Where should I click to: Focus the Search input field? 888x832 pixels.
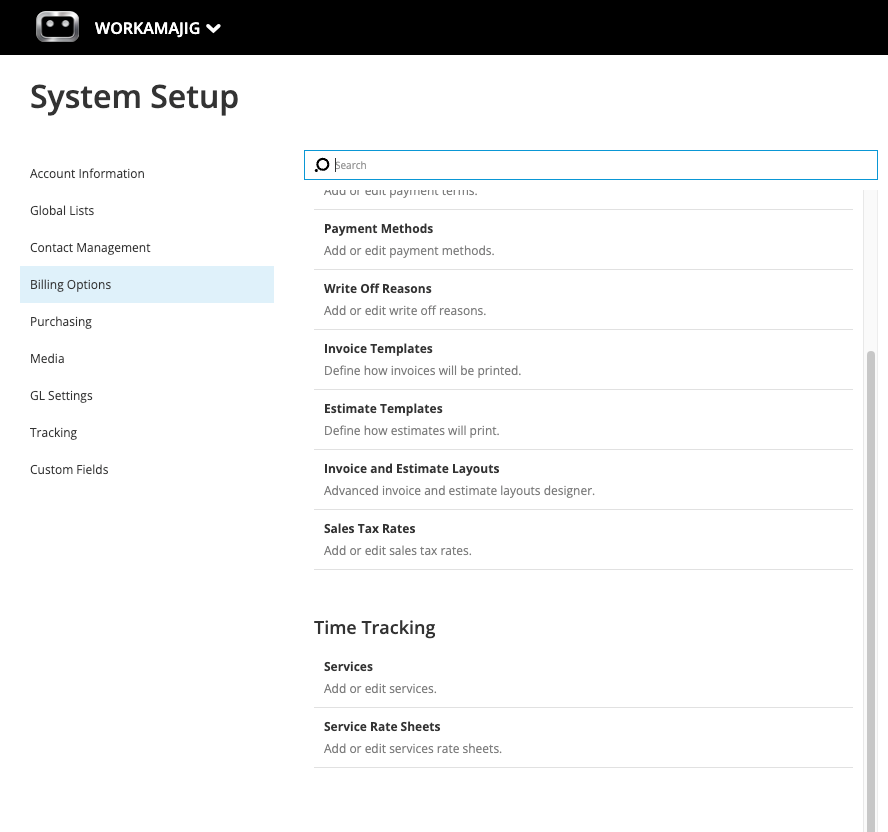(591, 165)
